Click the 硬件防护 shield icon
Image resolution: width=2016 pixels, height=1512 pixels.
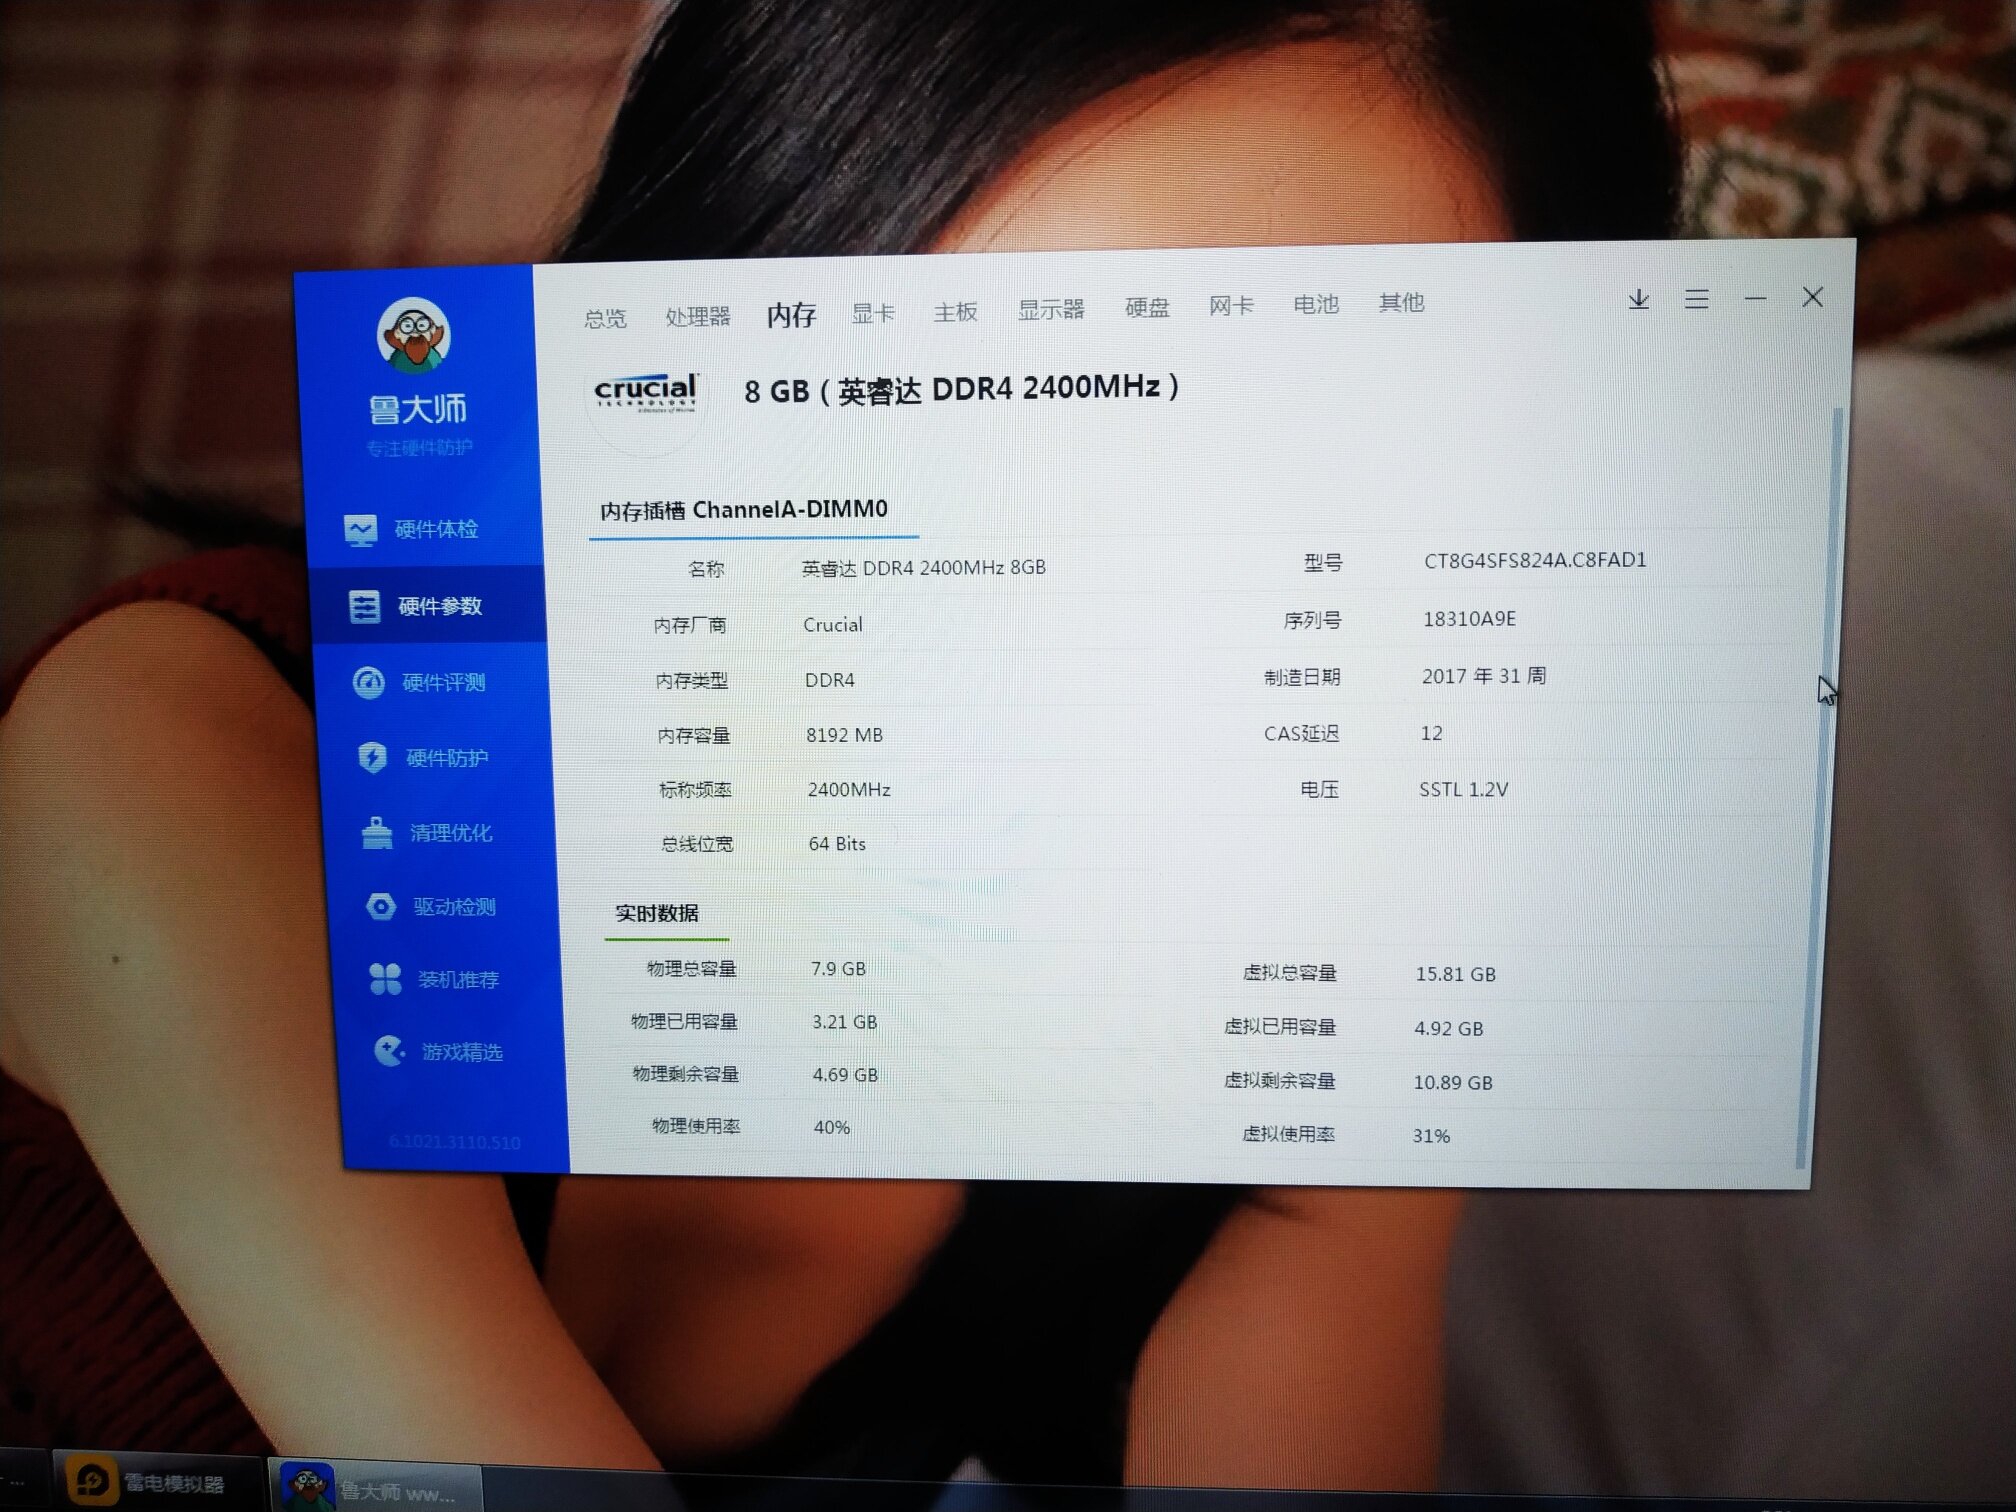[x=372, y=758]
